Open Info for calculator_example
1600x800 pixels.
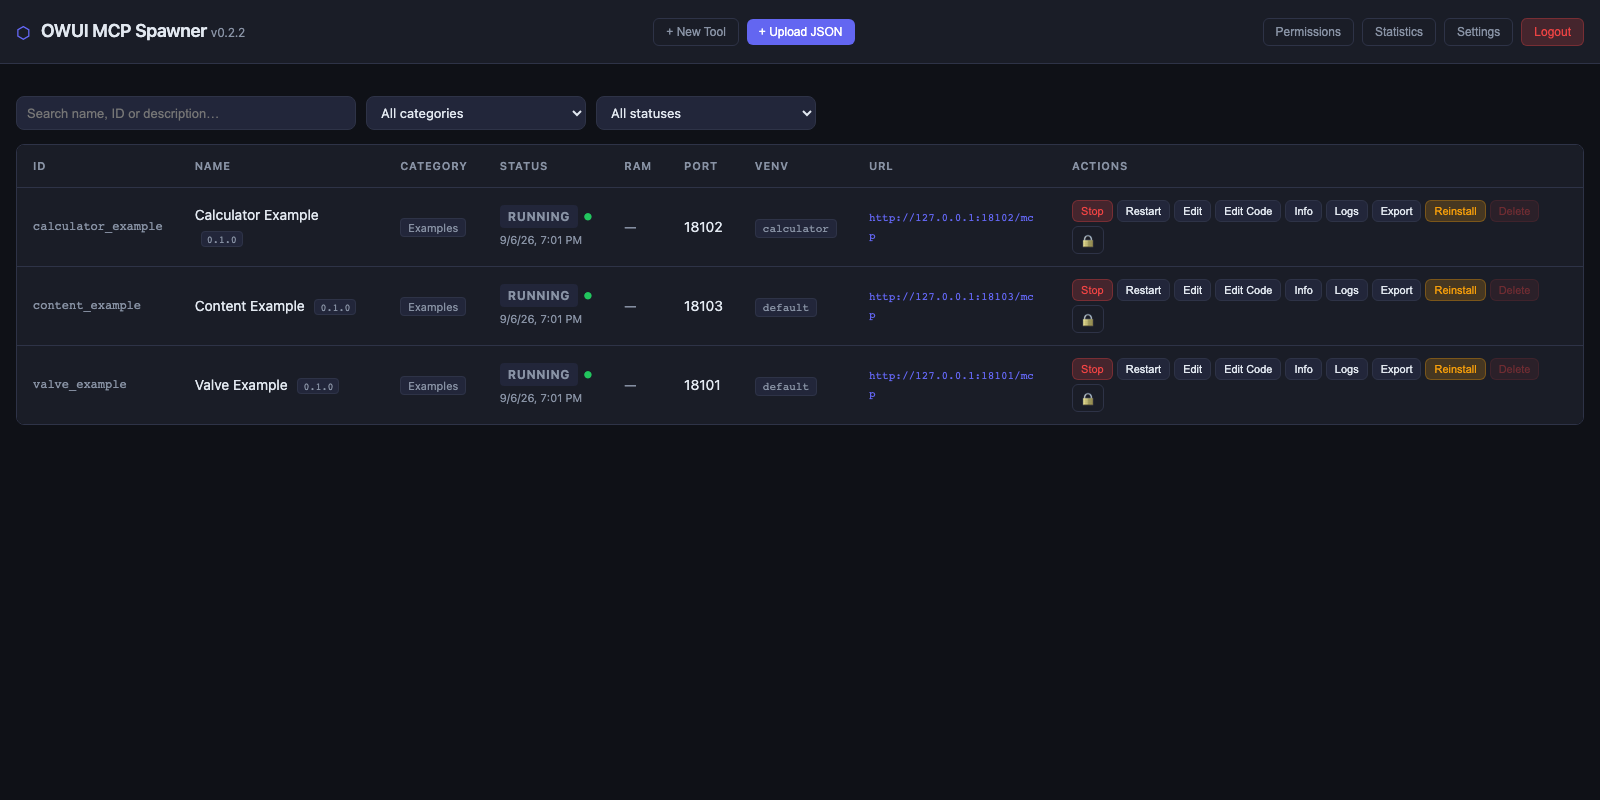click(x=1303, y=211)
